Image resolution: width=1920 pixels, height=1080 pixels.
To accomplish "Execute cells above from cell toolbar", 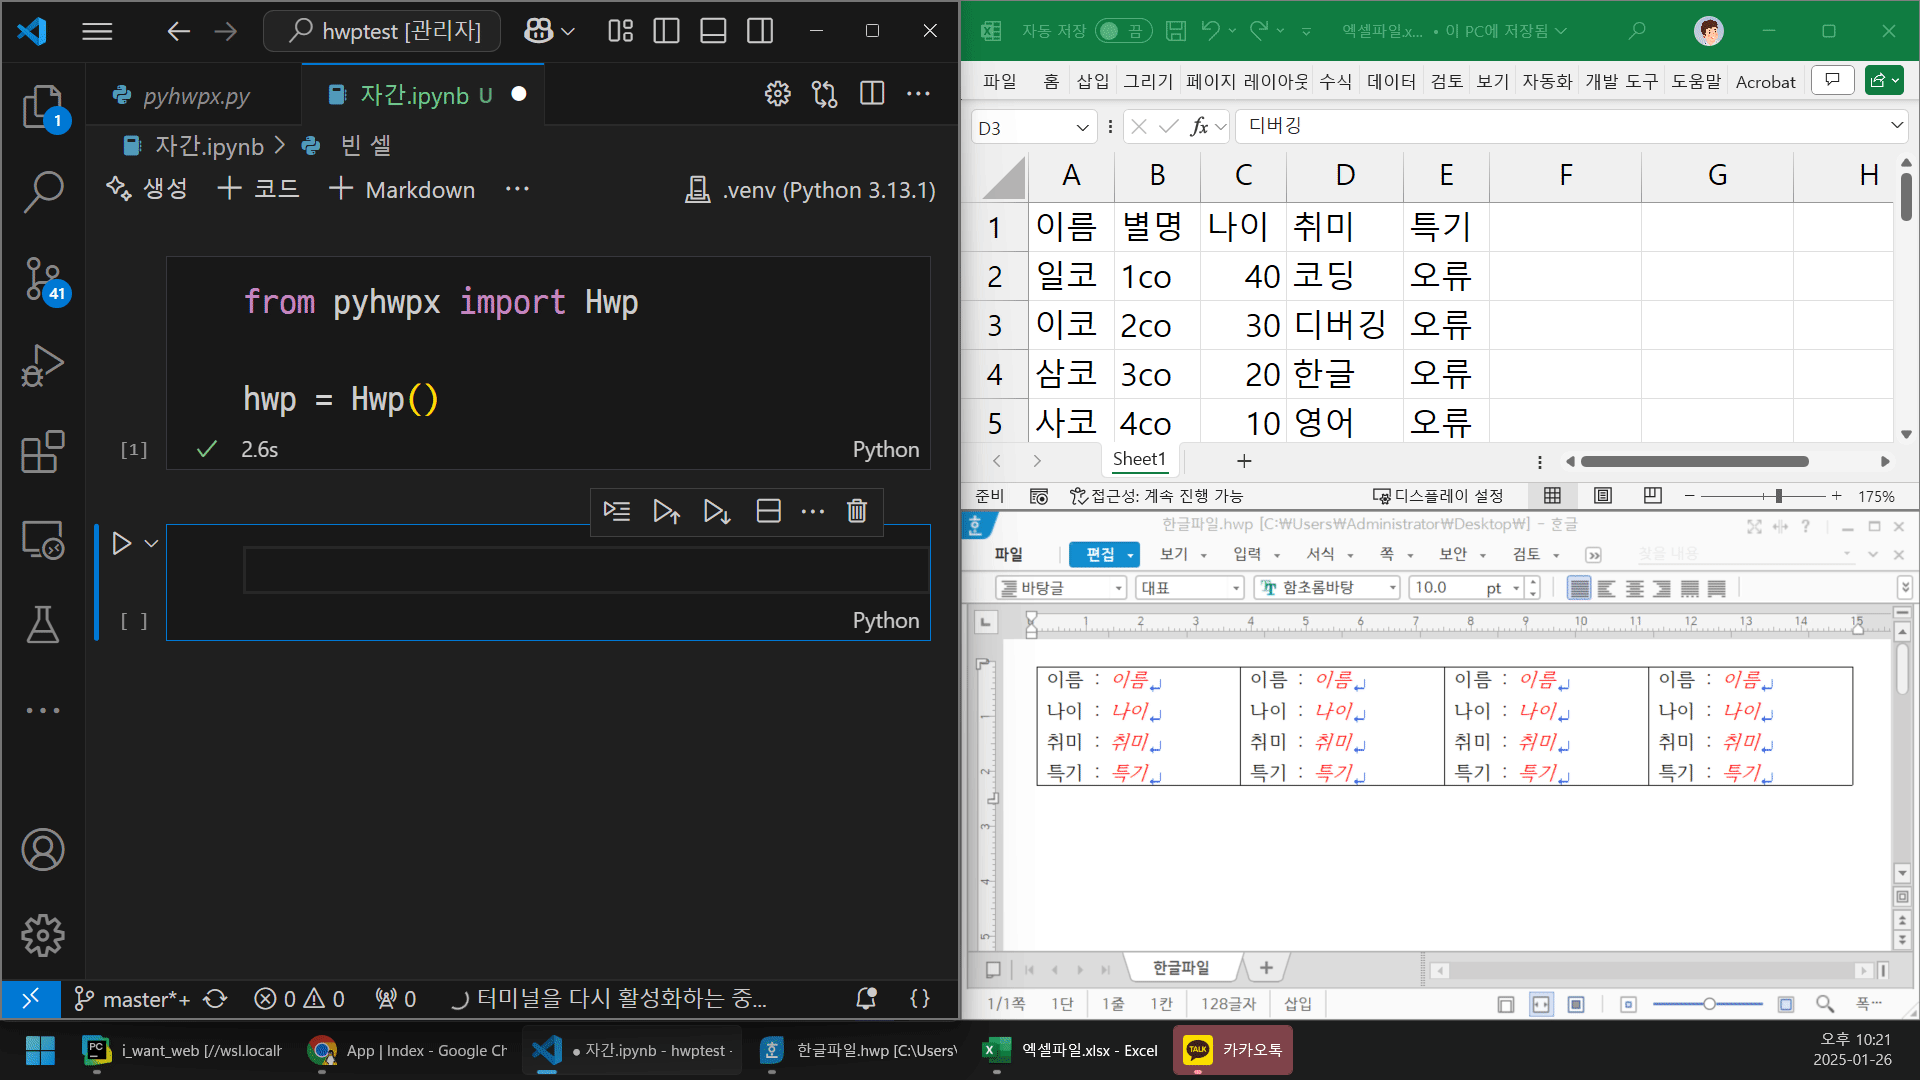I will (667, 511).
